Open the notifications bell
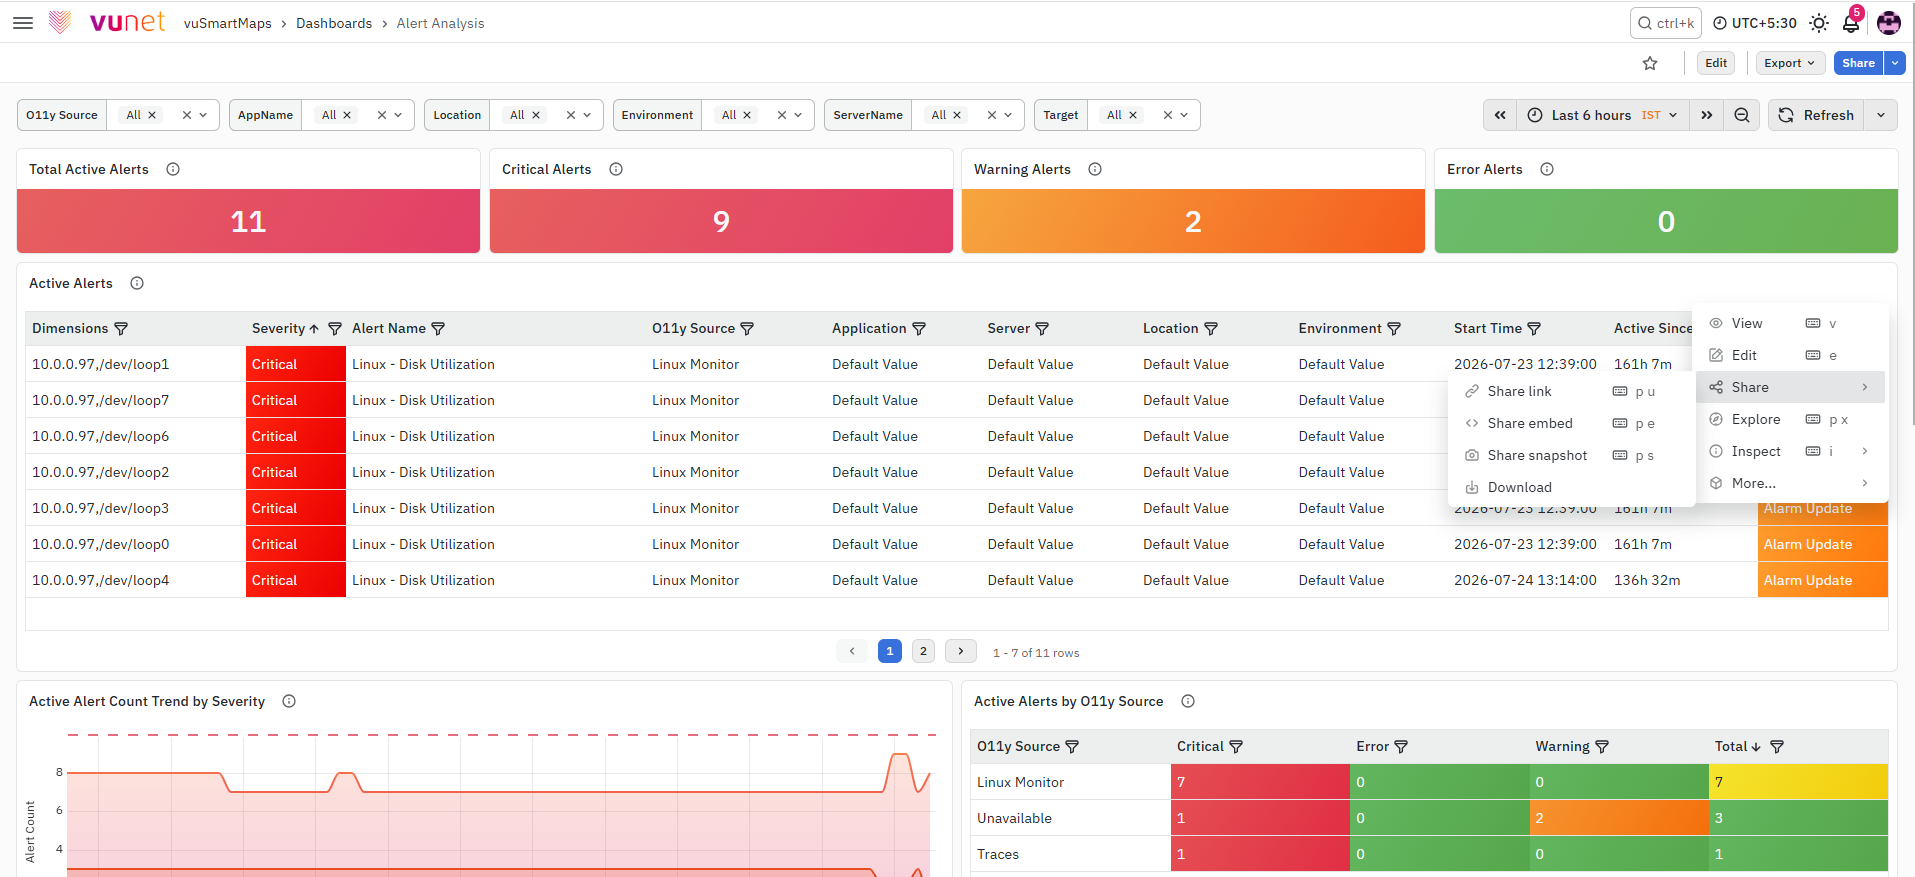 1851,23
